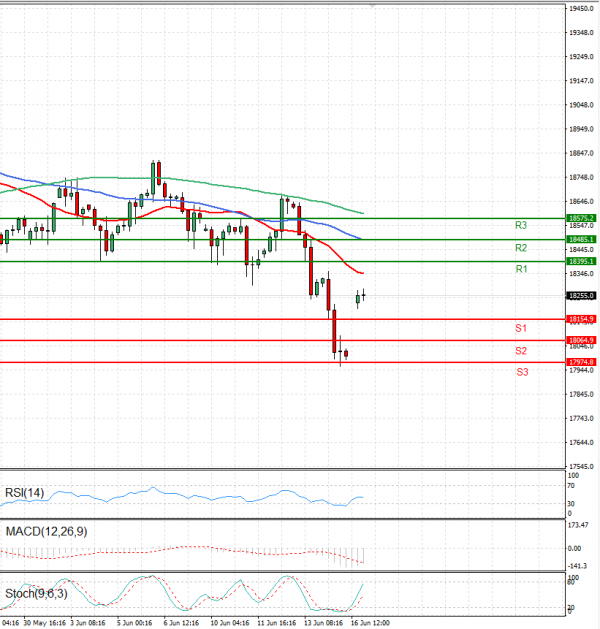This screenshot has height=629, width=600.
Task: Click the R2 resistance label
Action: pos(521,248)
